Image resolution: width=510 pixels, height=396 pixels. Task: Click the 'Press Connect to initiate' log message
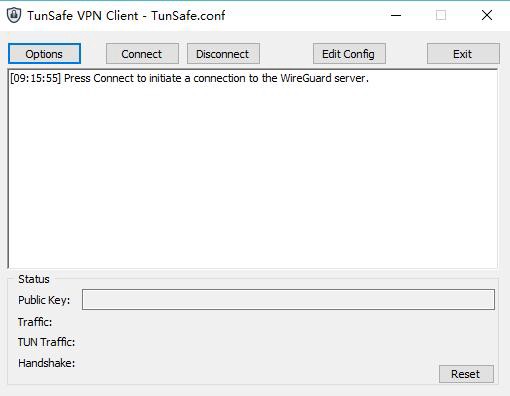[x=216, y=78]
